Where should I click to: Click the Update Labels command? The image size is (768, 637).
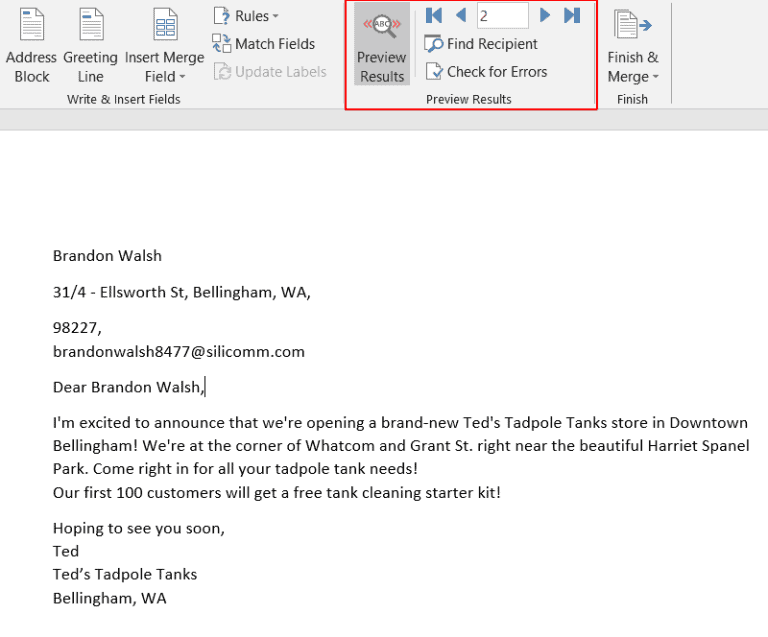click(x=268, y=72)
